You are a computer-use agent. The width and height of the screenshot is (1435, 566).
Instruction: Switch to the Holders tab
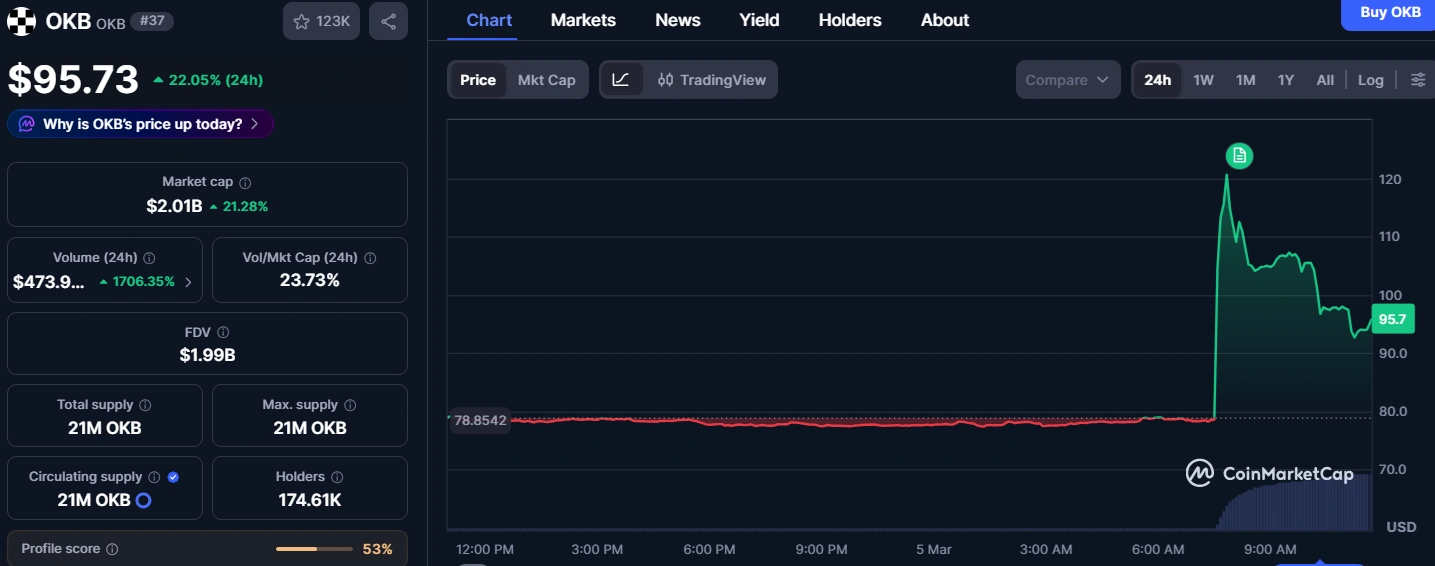click(850, 20)
